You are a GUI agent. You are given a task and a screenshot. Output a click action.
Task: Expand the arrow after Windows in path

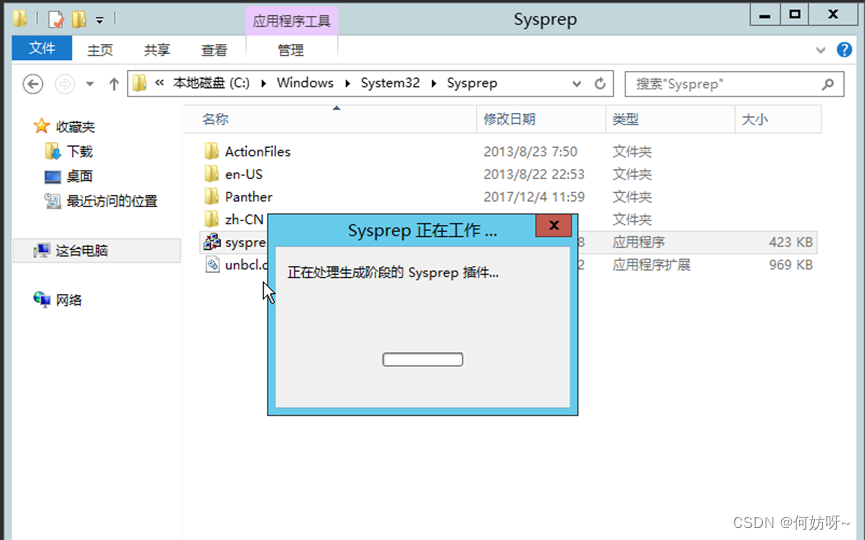tap(348, 83)
